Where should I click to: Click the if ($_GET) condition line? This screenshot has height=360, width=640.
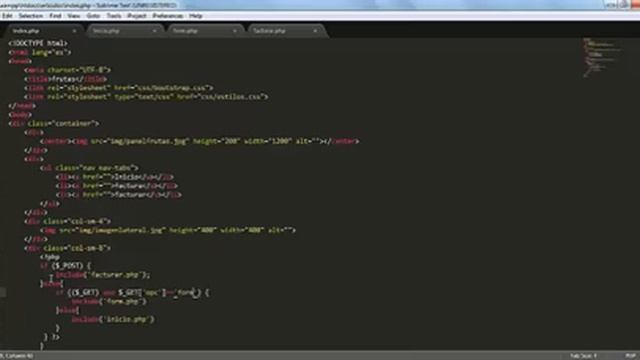[x=133, y=293]
